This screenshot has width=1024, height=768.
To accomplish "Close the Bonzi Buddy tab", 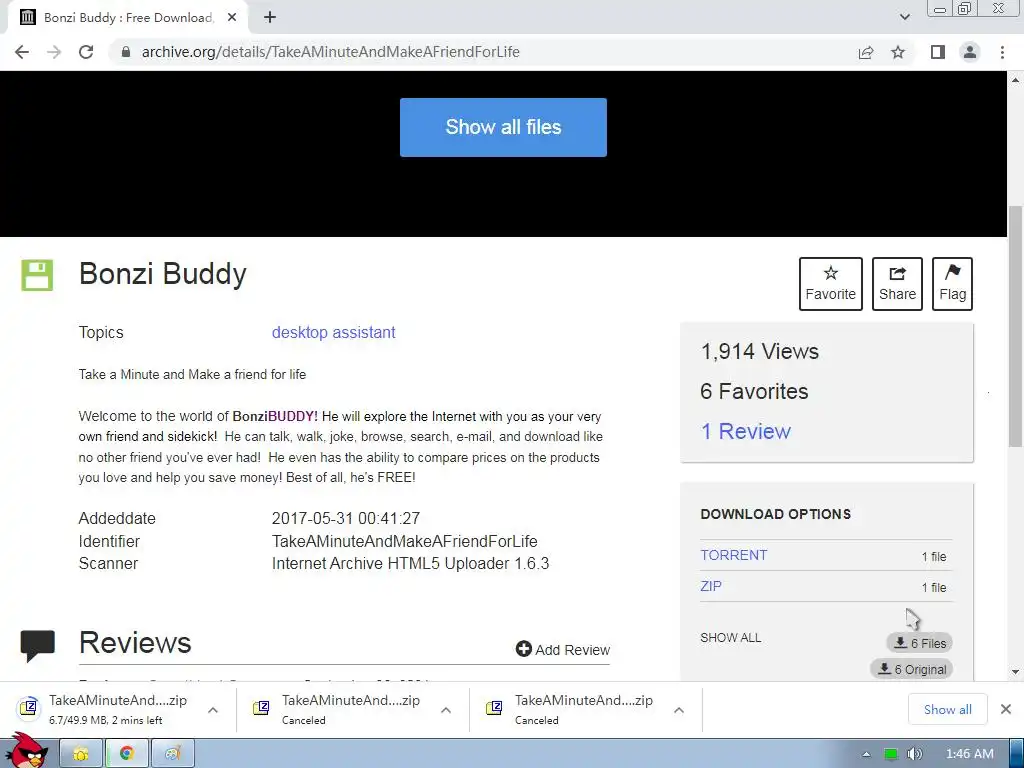I will pos(232,18).
